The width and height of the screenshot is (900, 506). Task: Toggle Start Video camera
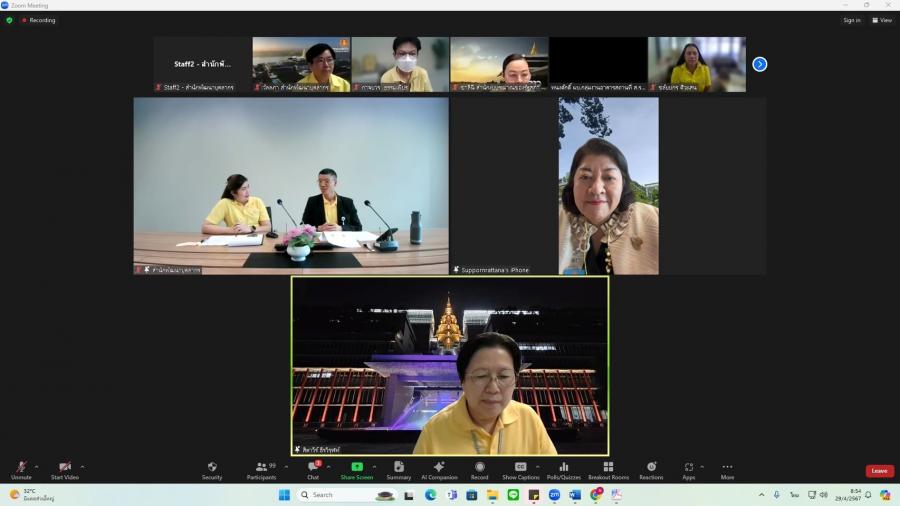coord(65,467)
